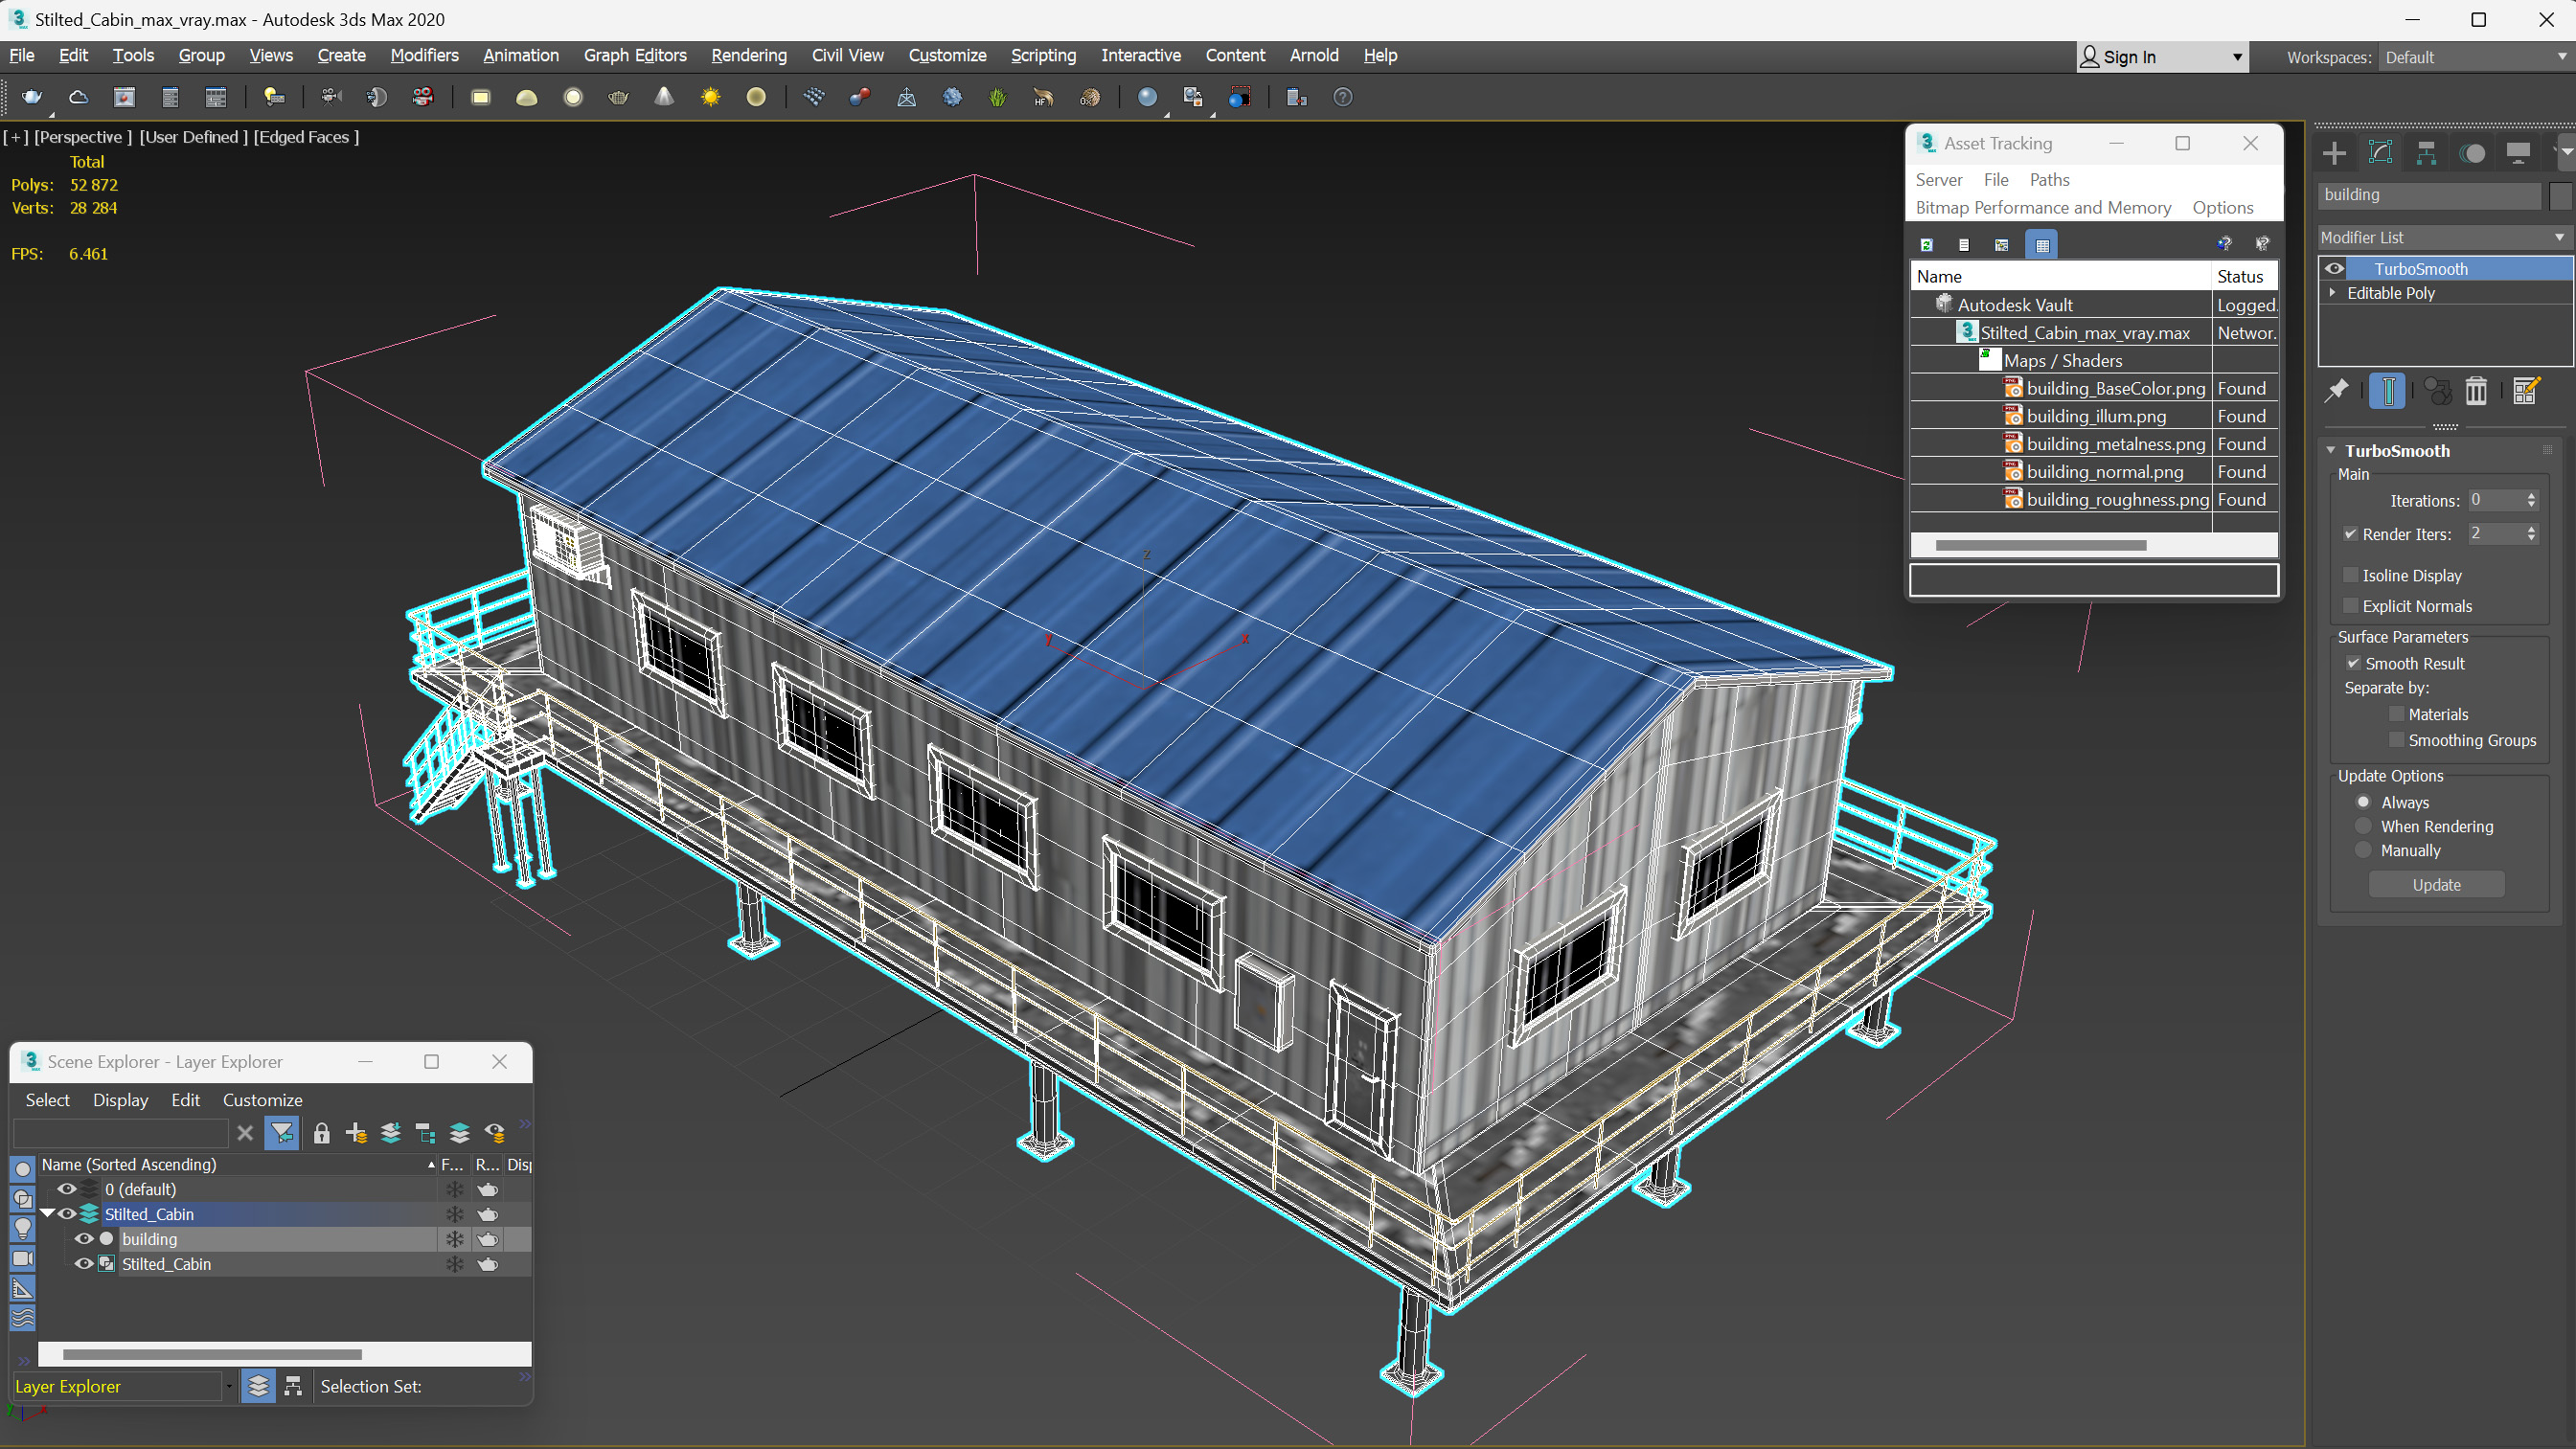Click the HF hair farm icon

point(1043,97)
